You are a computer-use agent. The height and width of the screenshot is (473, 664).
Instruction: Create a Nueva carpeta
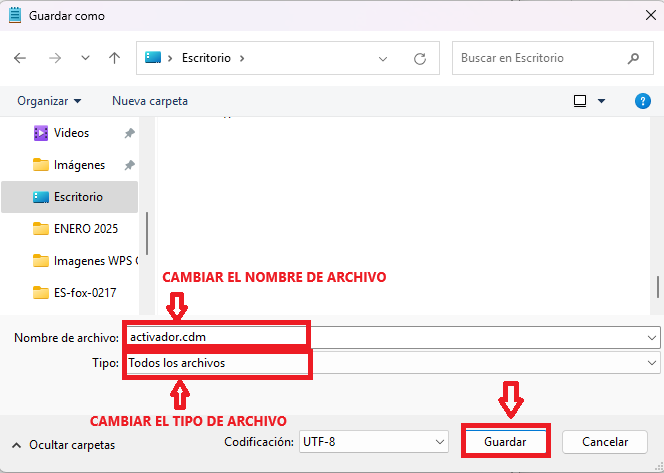coord(150,101)
